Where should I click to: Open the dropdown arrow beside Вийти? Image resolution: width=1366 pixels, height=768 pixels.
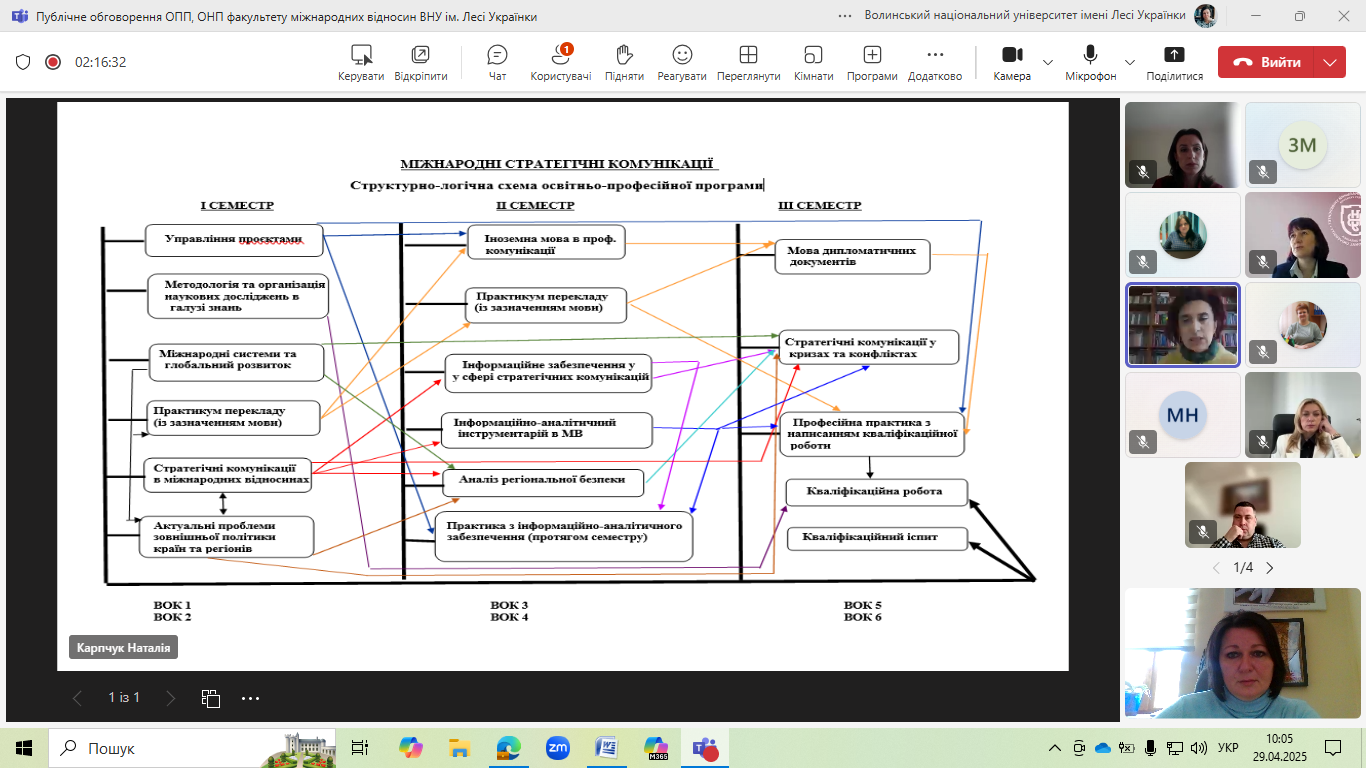[x=1329, y=62]
